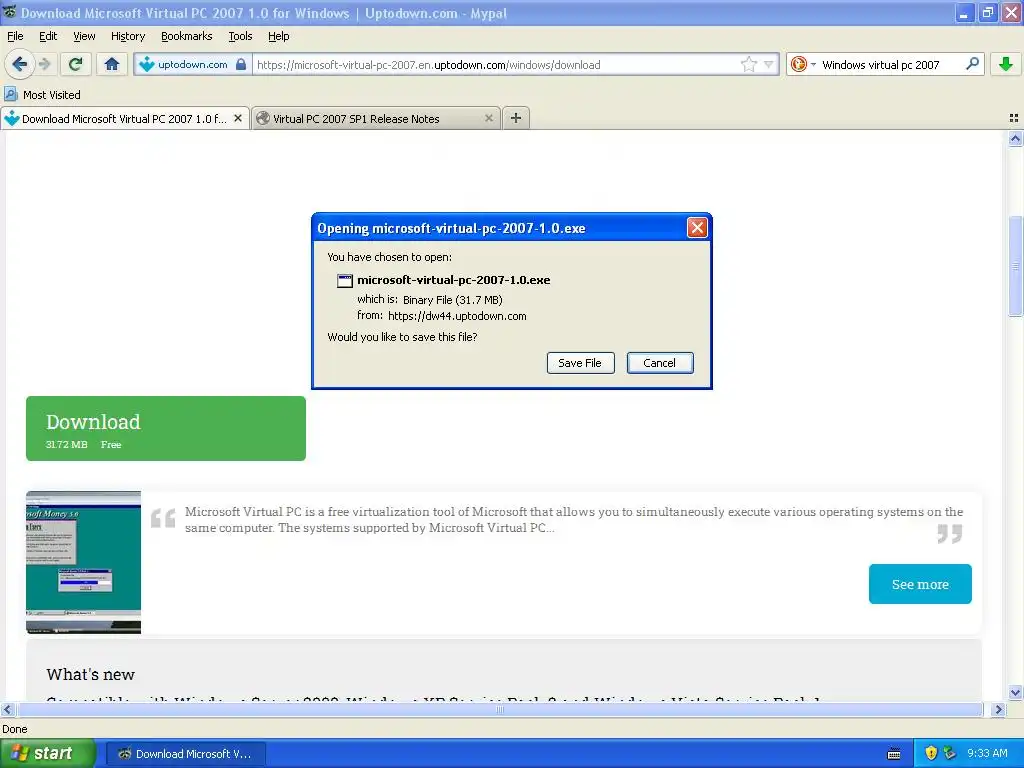The width and height of the screenshot is (1024, 768).
Task: Open the home page via house icon
Action: click(112, 64)
